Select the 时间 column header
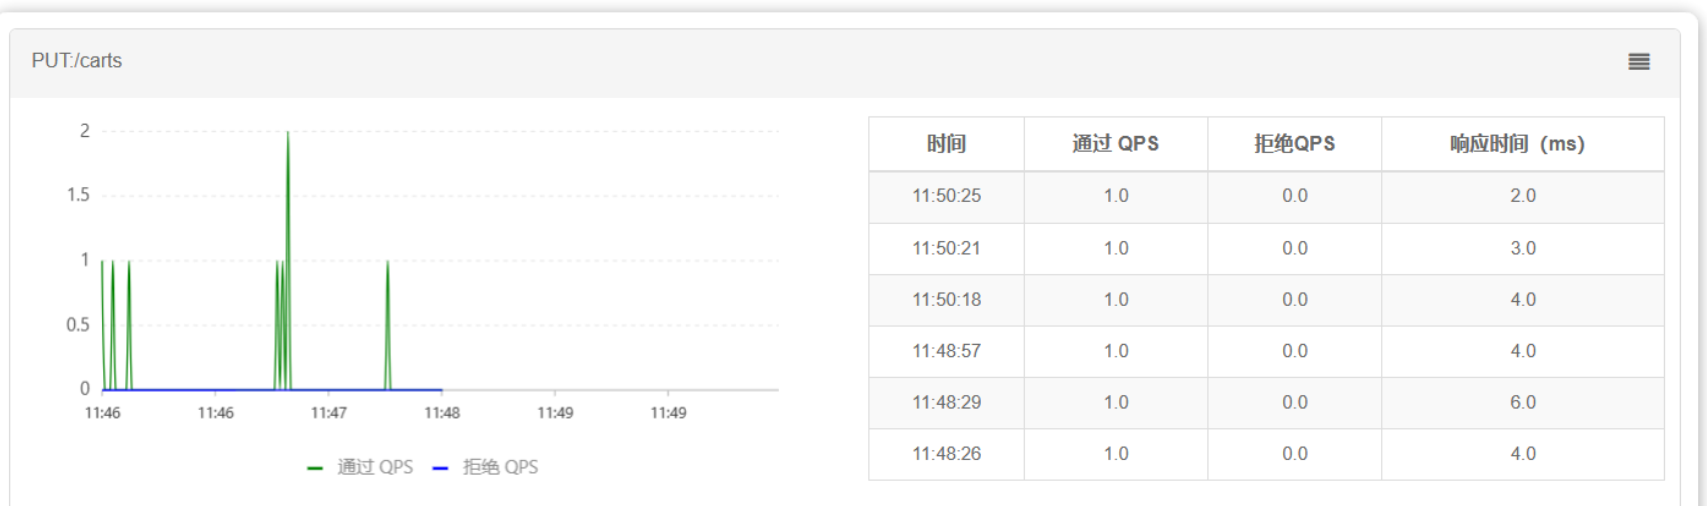This screenshot has width=1707, height=506. [x=946, y=144]
